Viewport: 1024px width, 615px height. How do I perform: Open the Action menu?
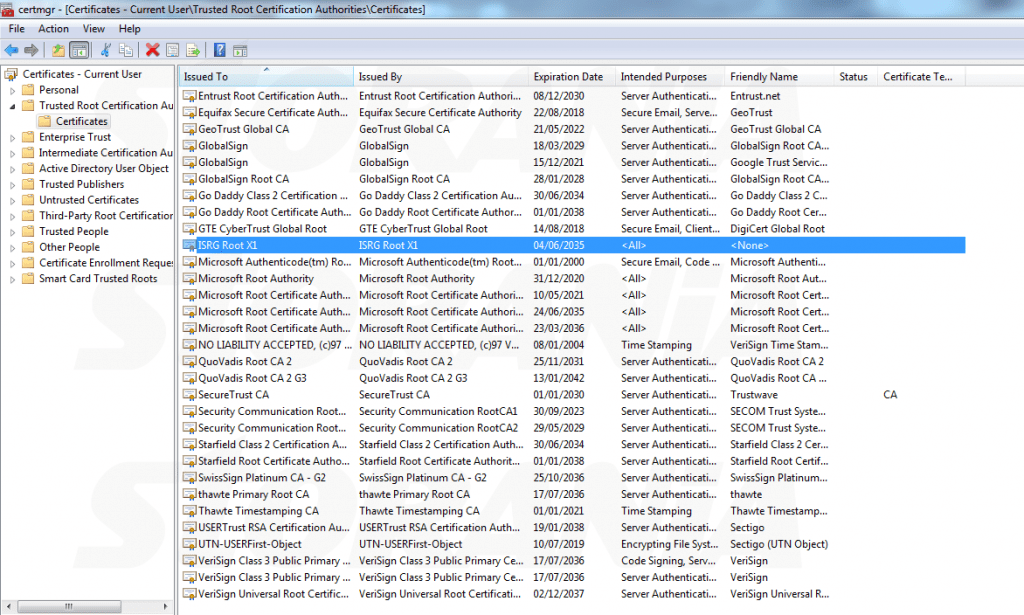(53, 29)
